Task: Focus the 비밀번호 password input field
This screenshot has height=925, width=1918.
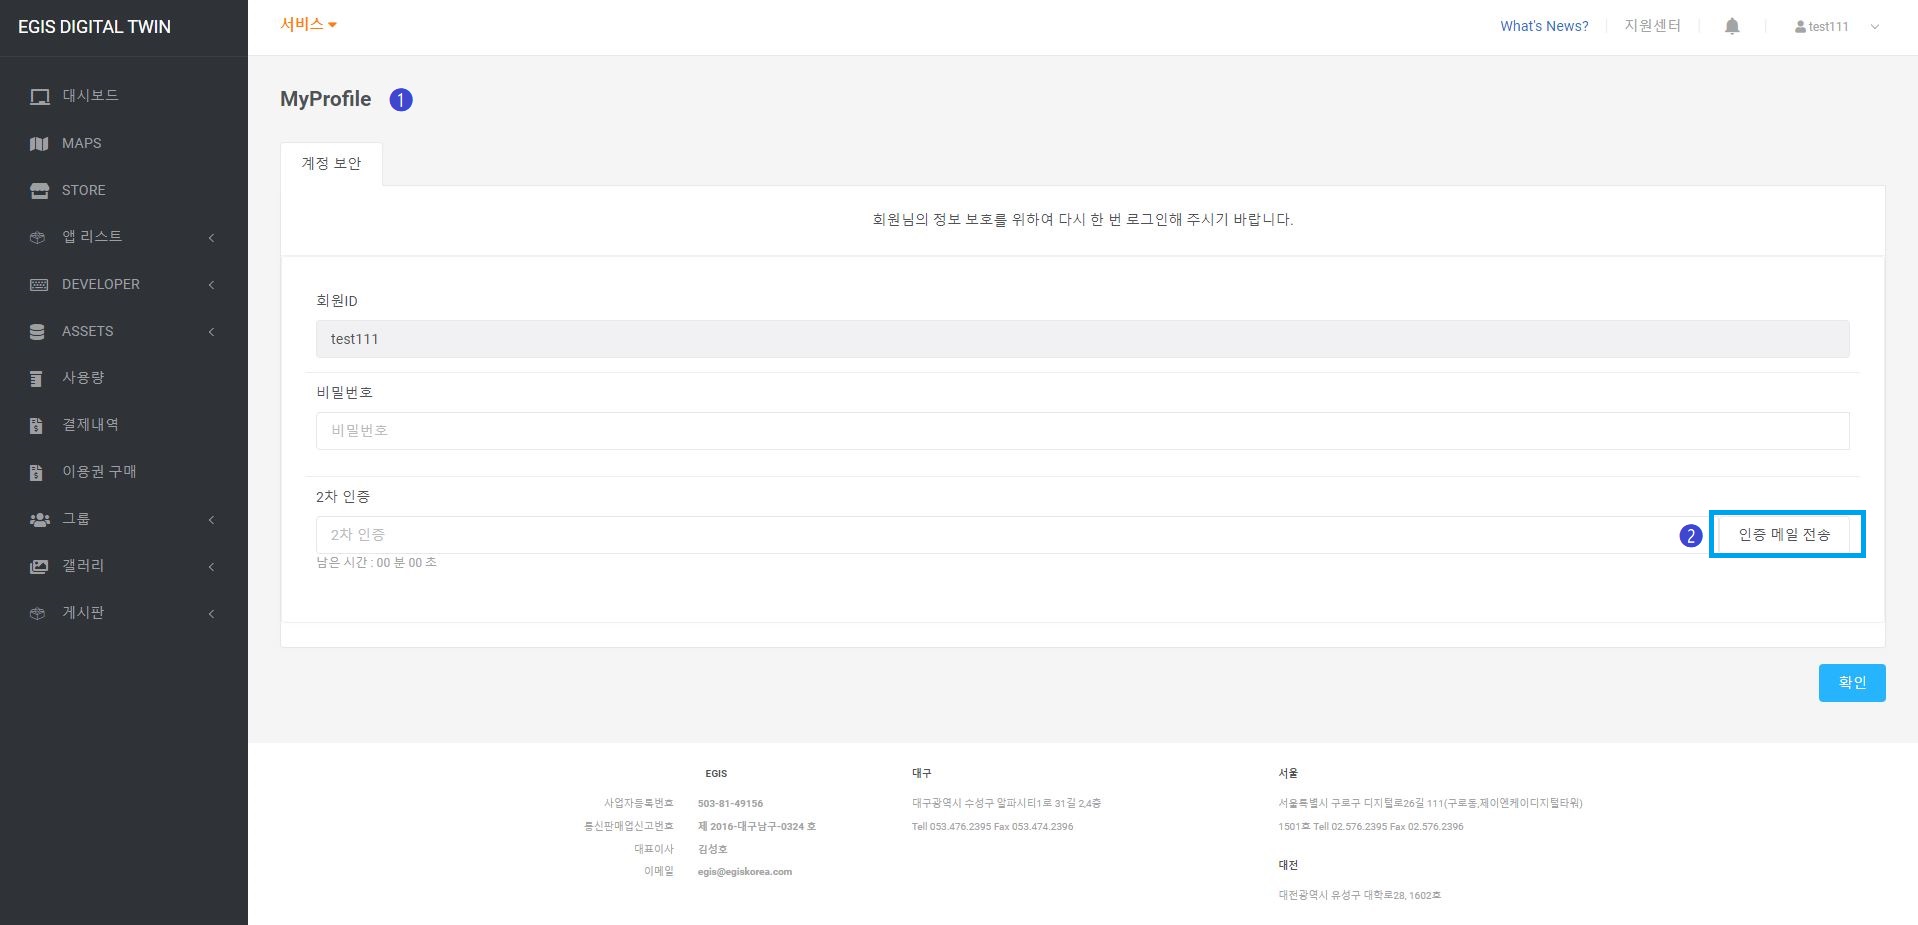Action: (x=1082, y=431)
